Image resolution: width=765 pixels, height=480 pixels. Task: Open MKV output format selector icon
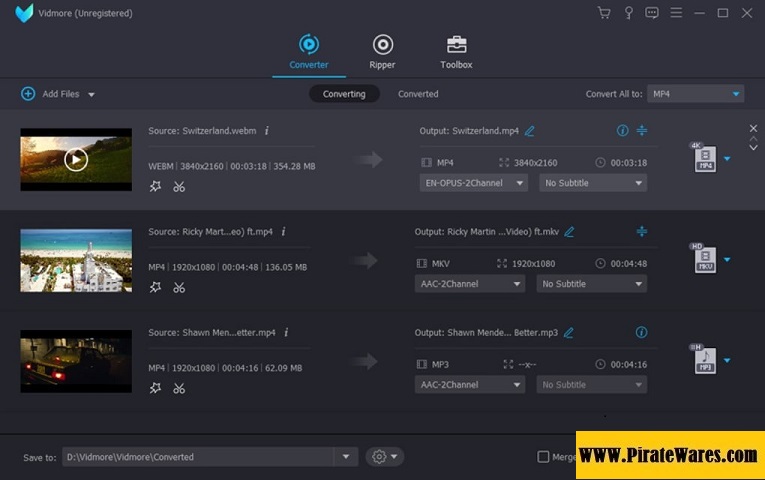coord(704,260)
